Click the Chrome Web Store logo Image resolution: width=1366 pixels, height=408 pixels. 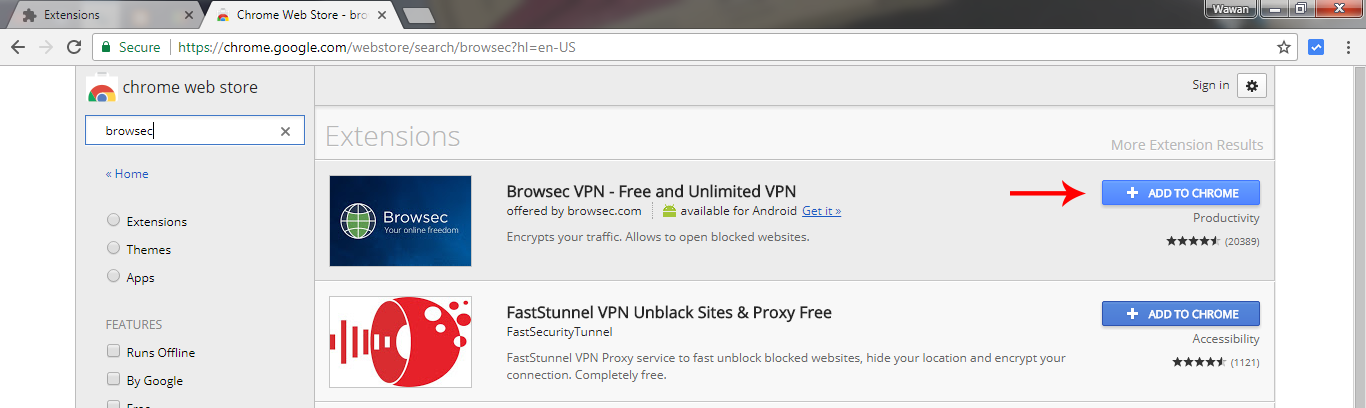102,88
